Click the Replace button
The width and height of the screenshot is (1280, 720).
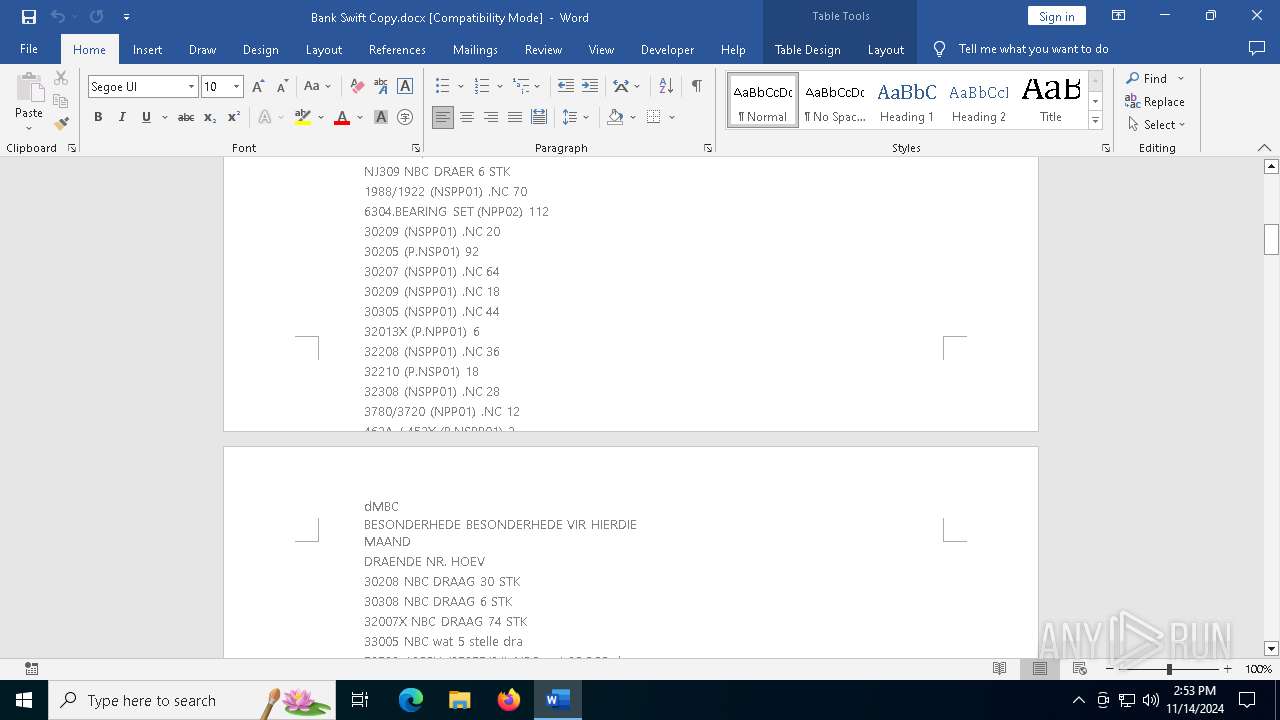click(1155, 102)
